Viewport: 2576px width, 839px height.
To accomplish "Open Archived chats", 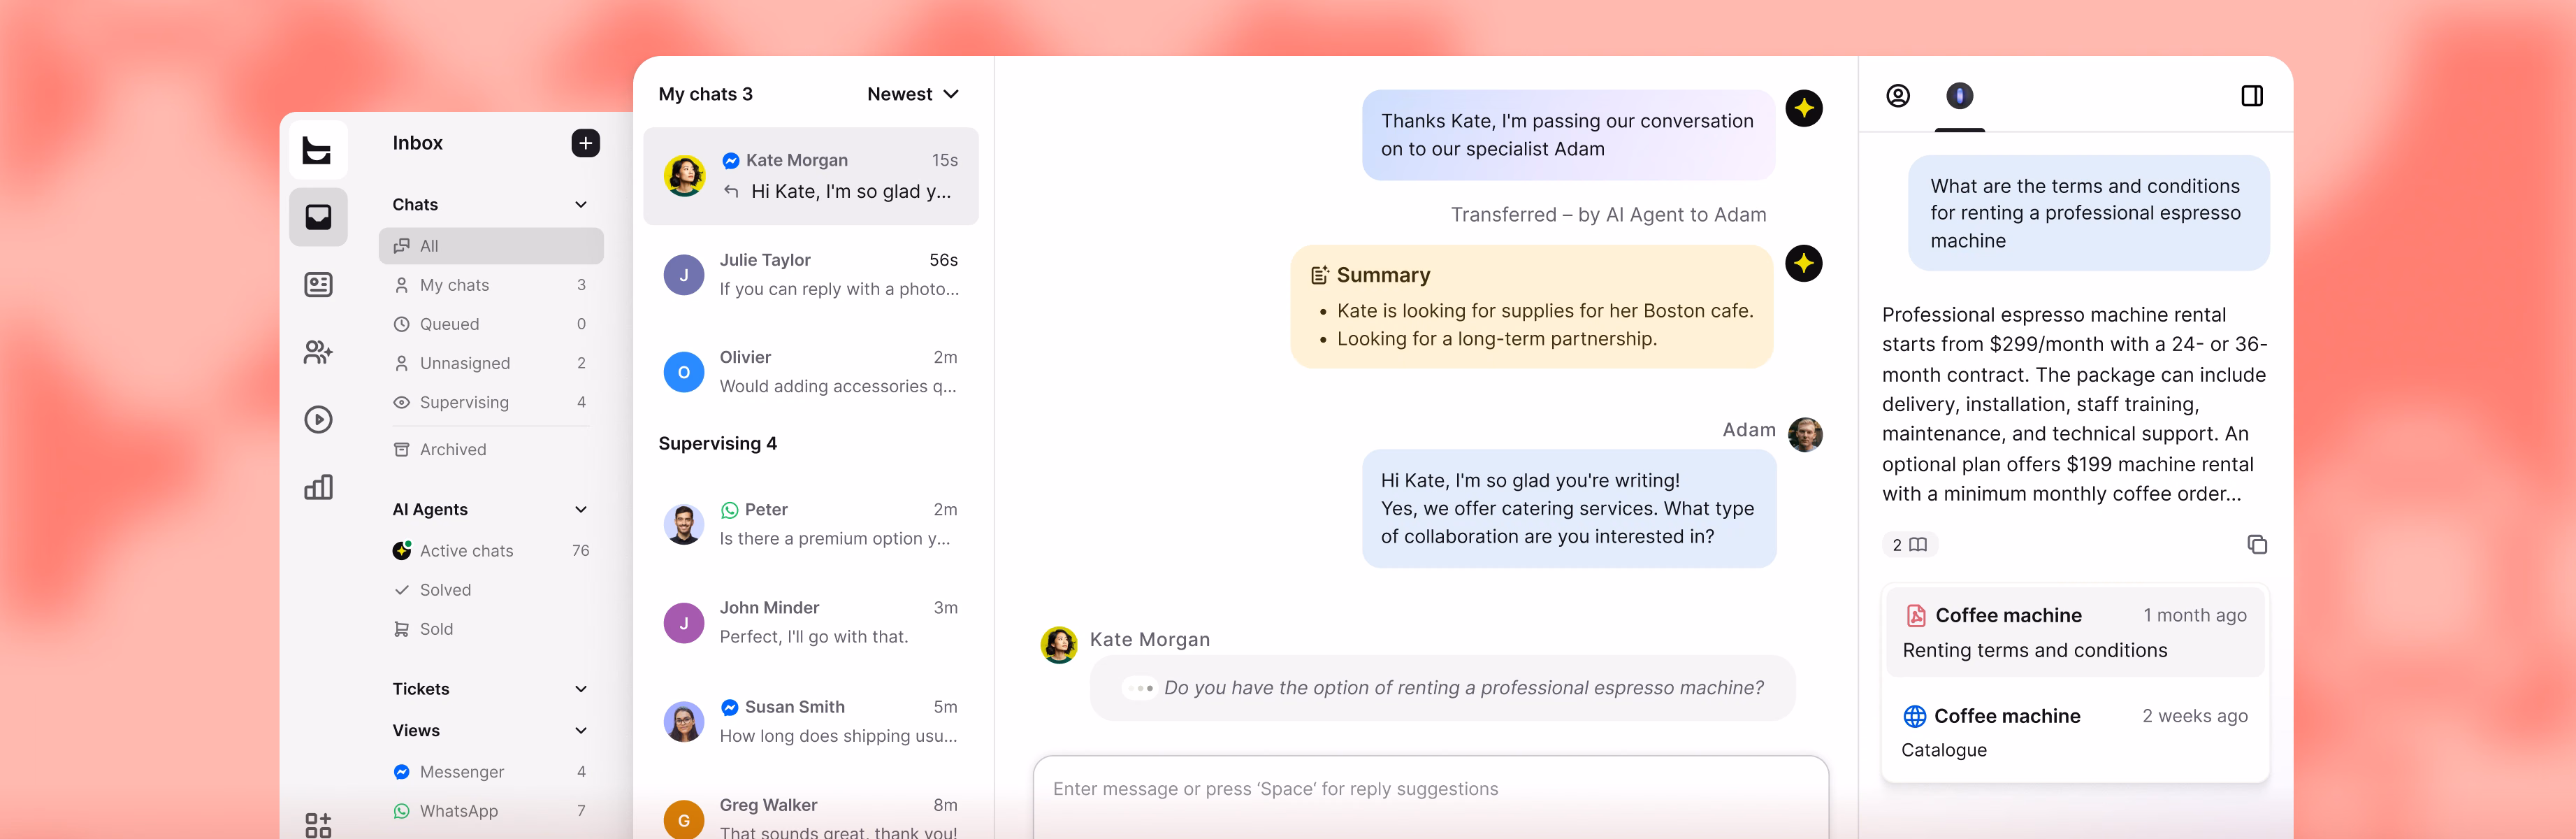I will pyautogui.click(x=491, y=450).
